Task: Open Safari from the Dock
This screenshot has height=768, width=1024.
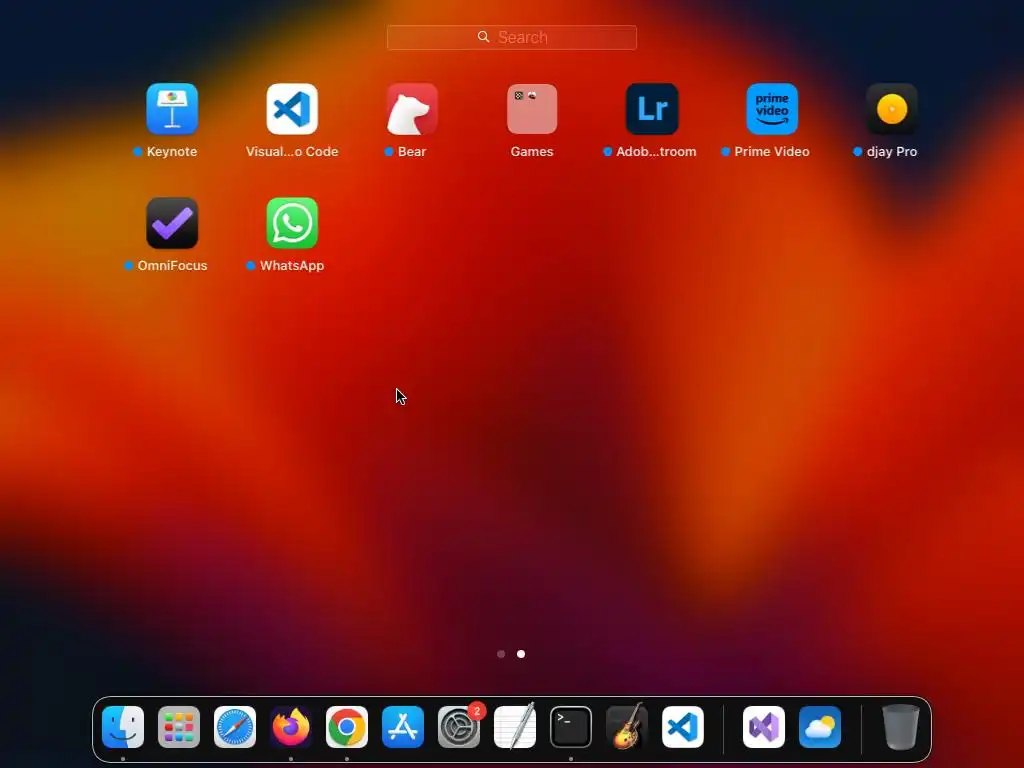Action: 235,727
